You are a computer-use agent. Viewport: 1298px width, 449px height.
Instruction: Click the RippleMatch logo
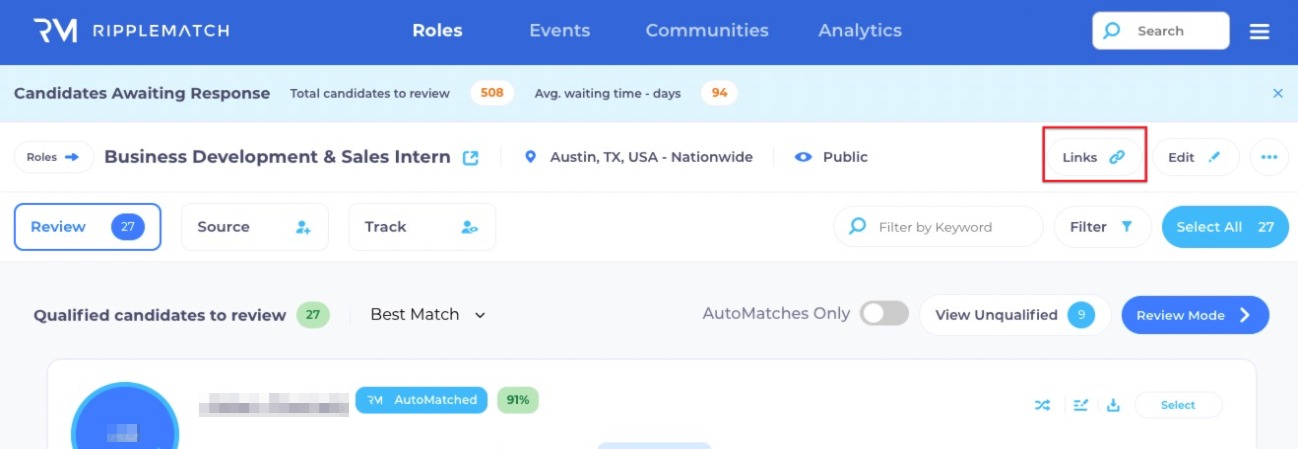click(x=131, y=31)
